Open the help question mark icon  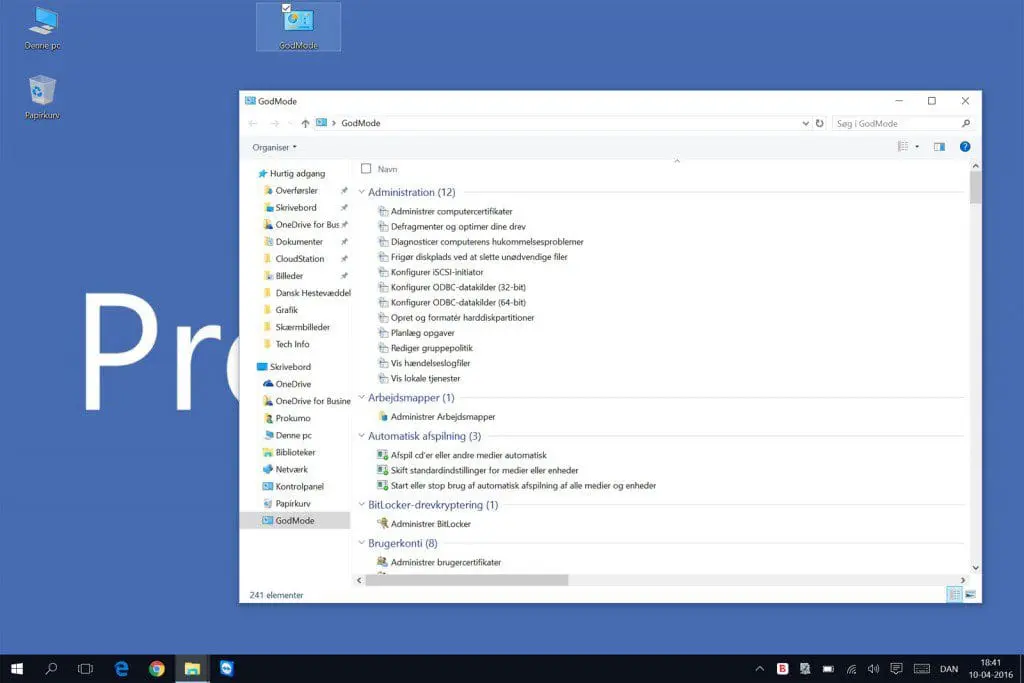click(x=965, y=147)
